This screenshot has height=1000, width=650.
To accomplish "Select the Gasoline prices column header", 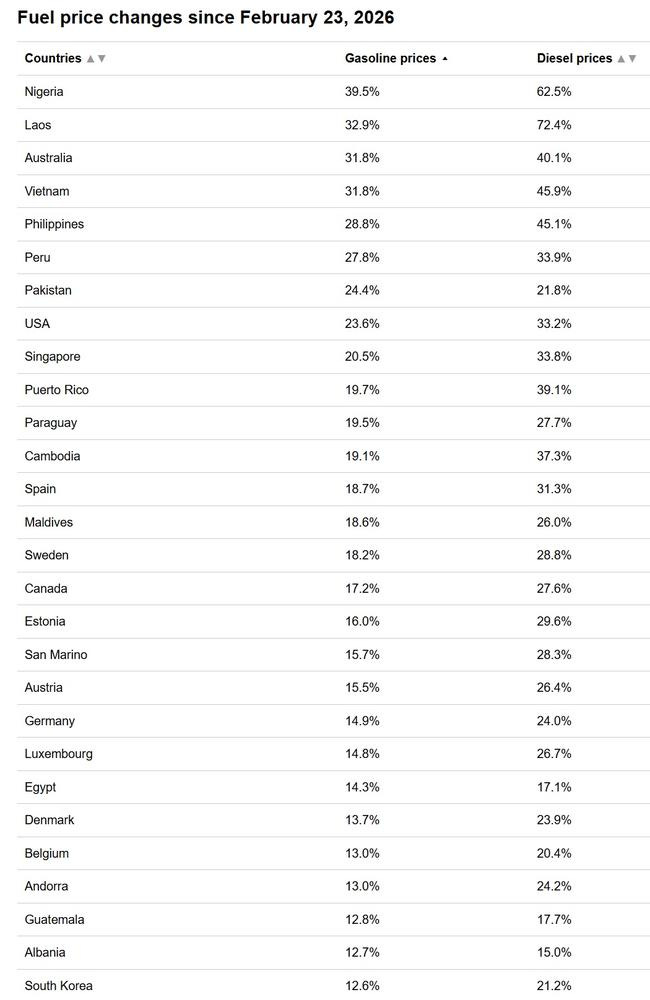I will click(x=389, y=58).
